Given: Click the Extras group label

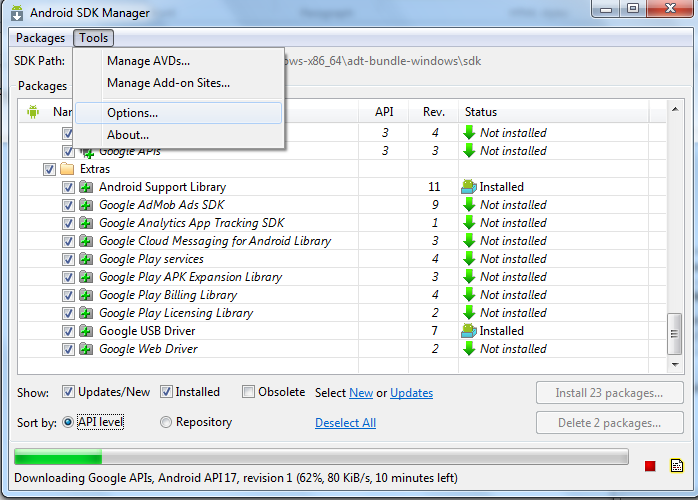Looking at the screenshot, I should pyautogui.click(x=95, y=169).
